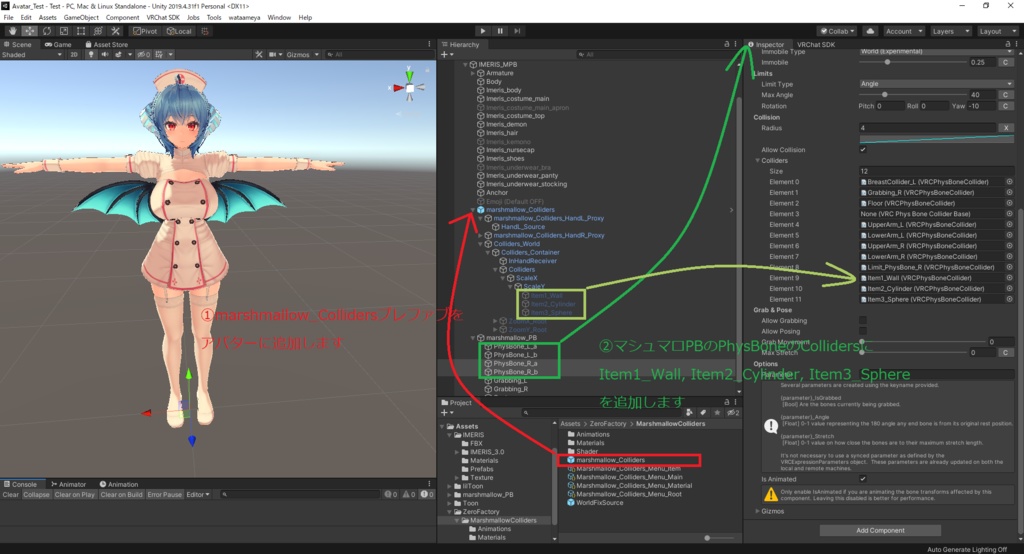Image resolution: width=1024 pixels, height=554 pixels.
Task: Toggle grid snapping icon
Action: [x=205, y=31]
